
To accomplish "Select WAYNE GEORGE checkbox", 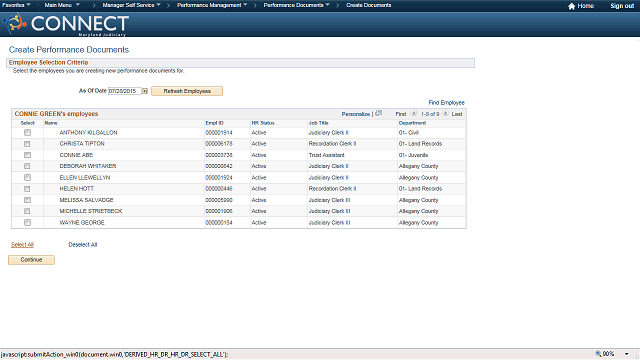I will (27, 222).
